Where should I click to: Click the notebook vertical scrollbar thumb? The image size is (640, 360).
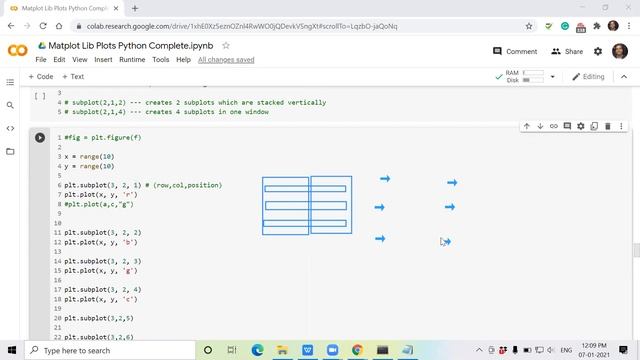(636, 250)
